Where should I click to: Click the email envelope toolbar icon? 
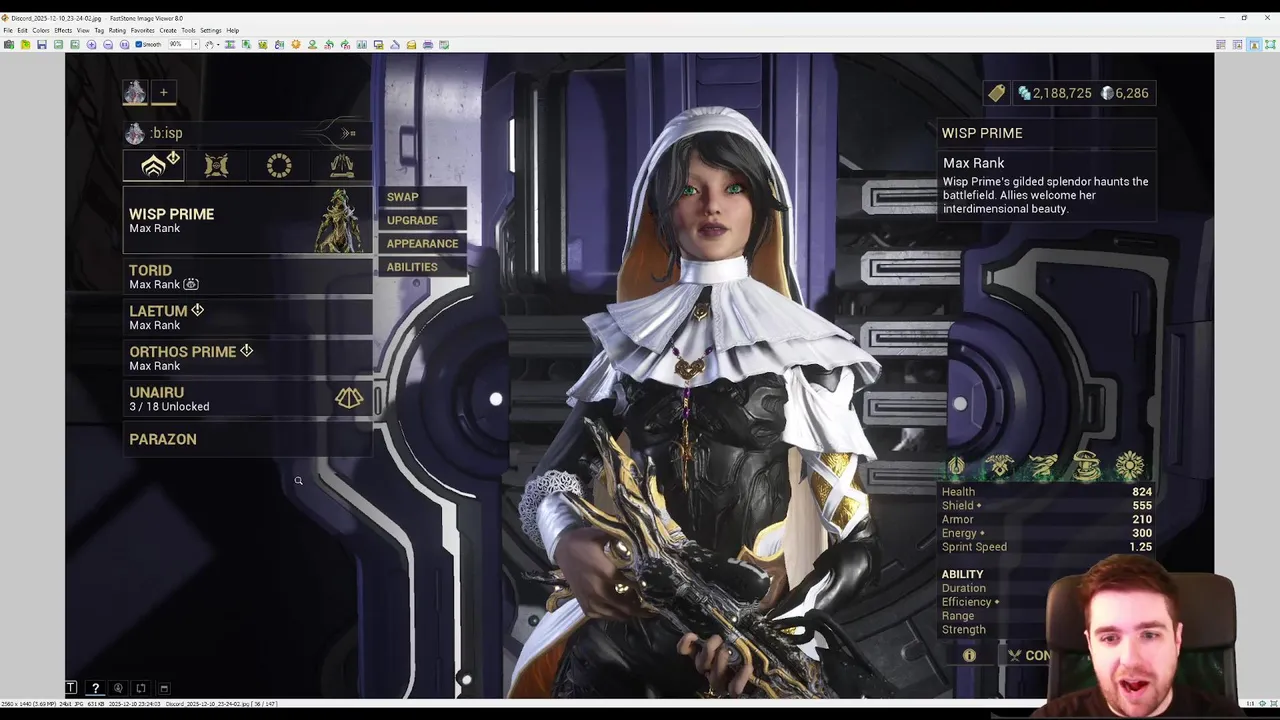[x=412, y=44]
